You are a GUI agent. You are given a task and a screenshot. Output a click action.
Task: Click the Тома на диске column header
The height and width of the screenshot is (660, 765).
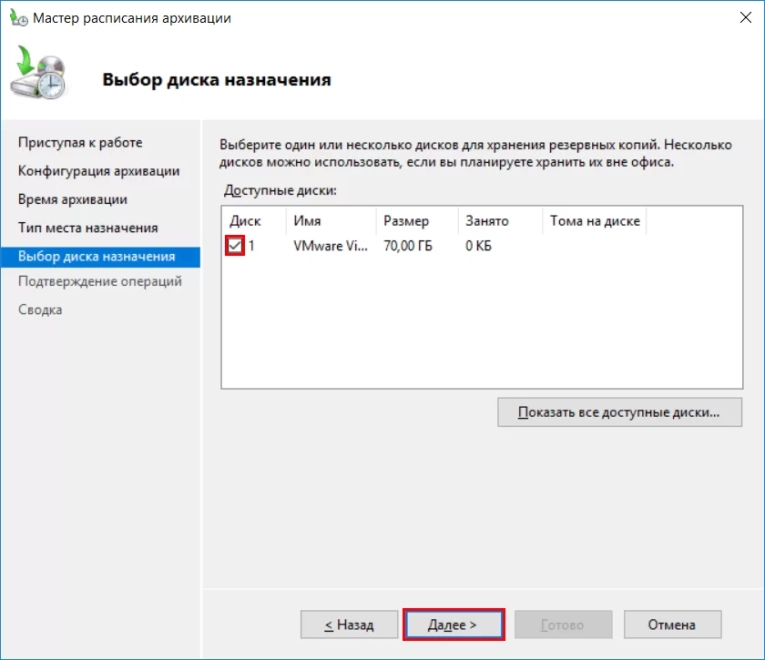pyautogui.click(x=594, y=221)
